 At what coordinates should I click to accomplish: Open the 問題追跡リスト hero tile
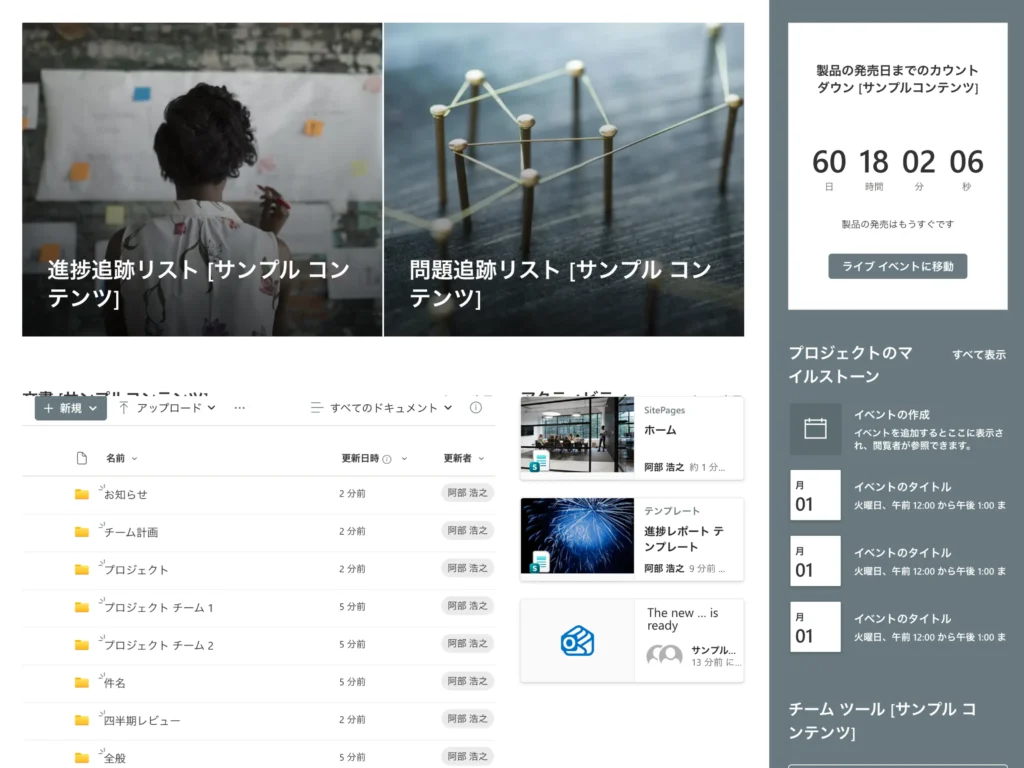(564, 180)
